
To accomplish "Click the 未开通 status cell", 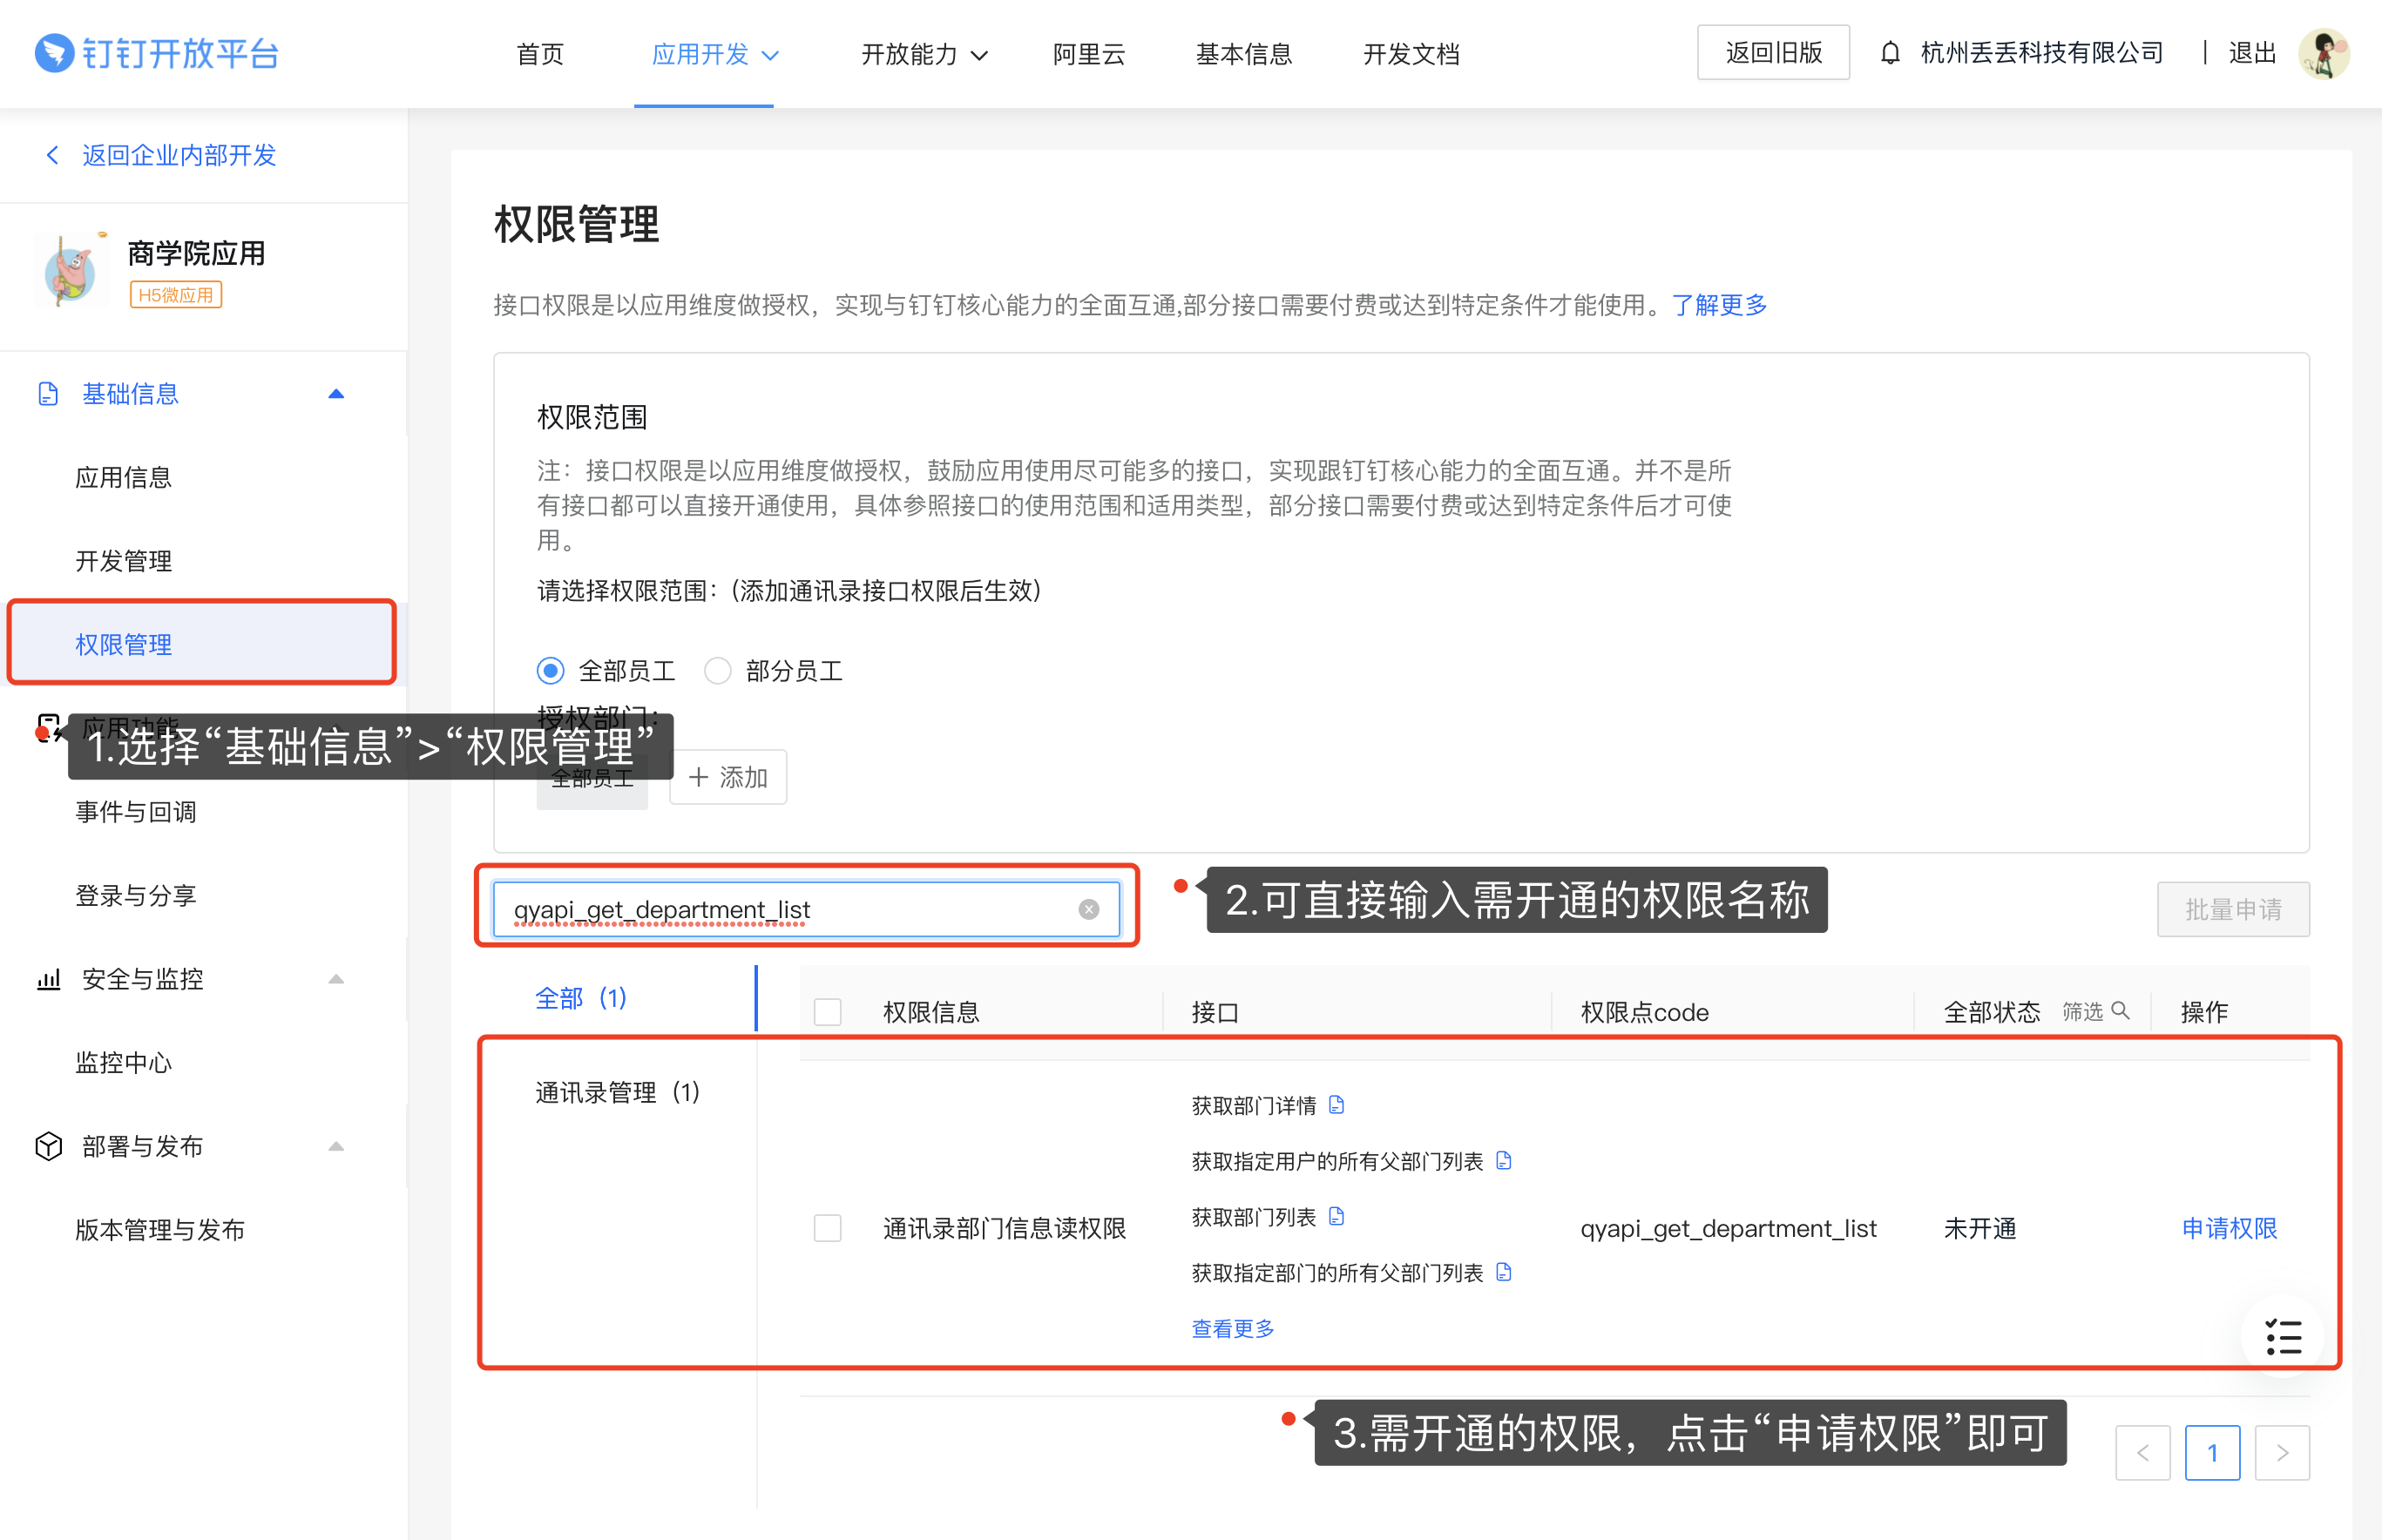I will pyautogui.click(x=1979, y=1228).
